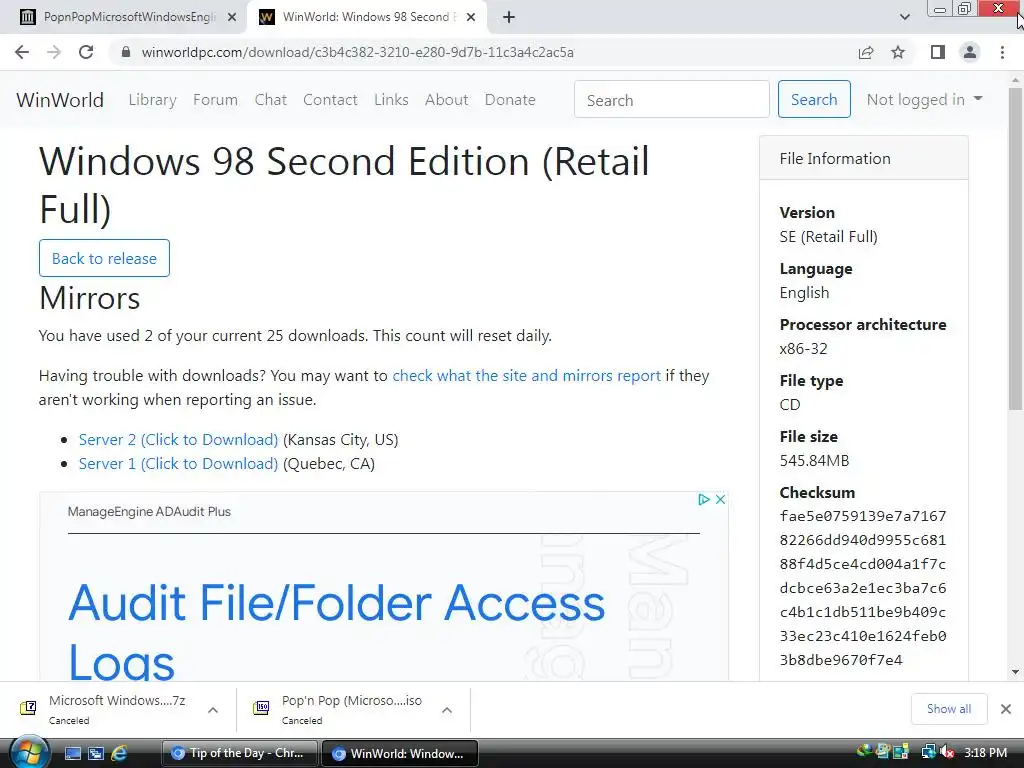1024x768 pixels.
Task: Click Switch between windows quick launch icon
Action: [x=96, y=753]
